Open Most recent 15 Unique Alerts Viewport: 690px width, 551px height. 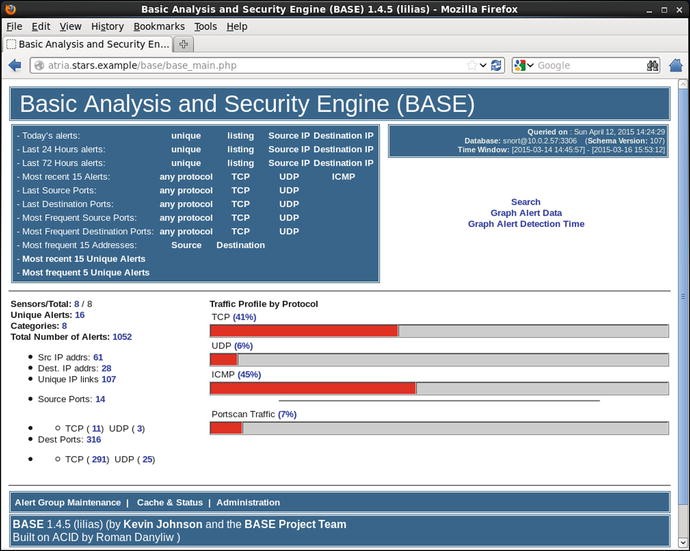84,259
